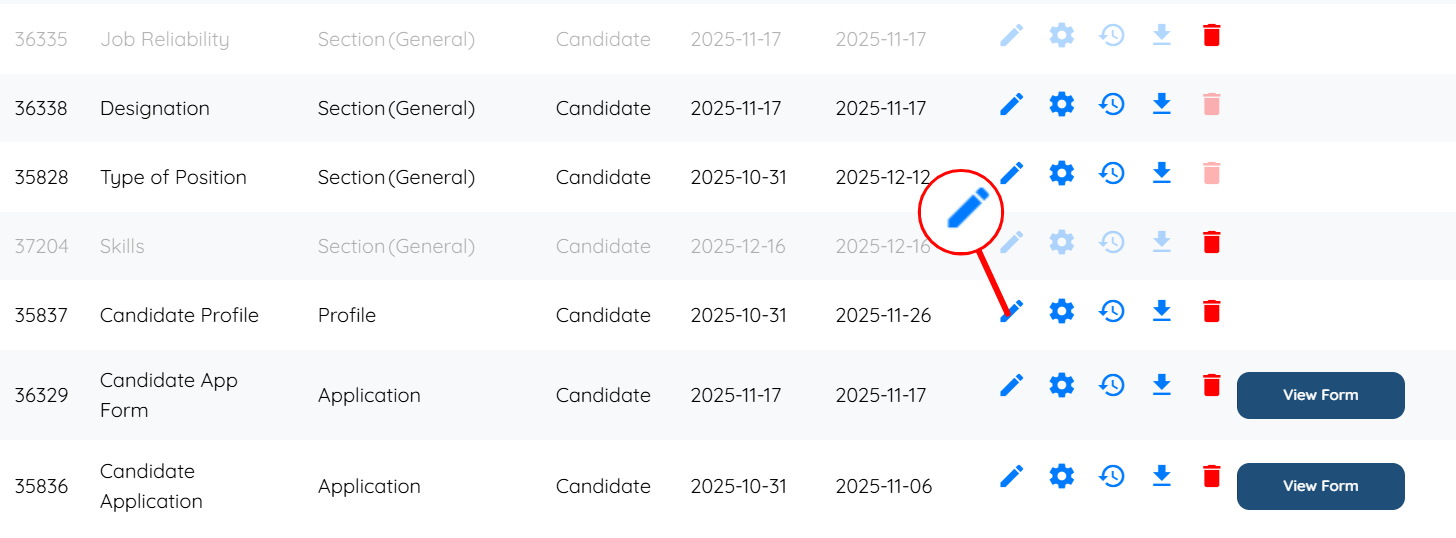
Task: Select the Candidate Profile name cell
Action: click(x=179, y=315)
